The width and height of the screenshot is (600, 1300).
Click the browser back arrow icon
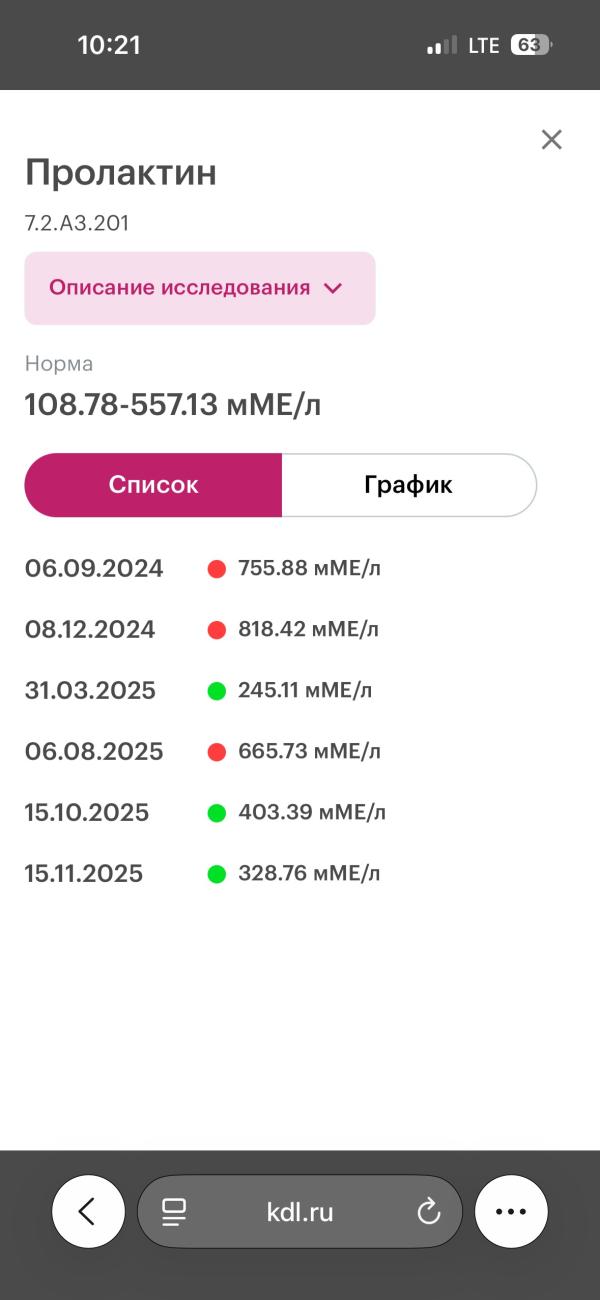point(88,1211)
